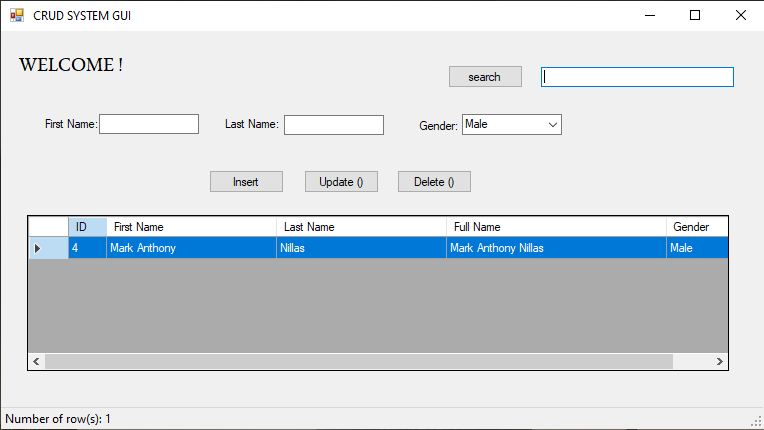Click into the First Name input field
Screen dimensions: 764x430
(x=149, y=124)
